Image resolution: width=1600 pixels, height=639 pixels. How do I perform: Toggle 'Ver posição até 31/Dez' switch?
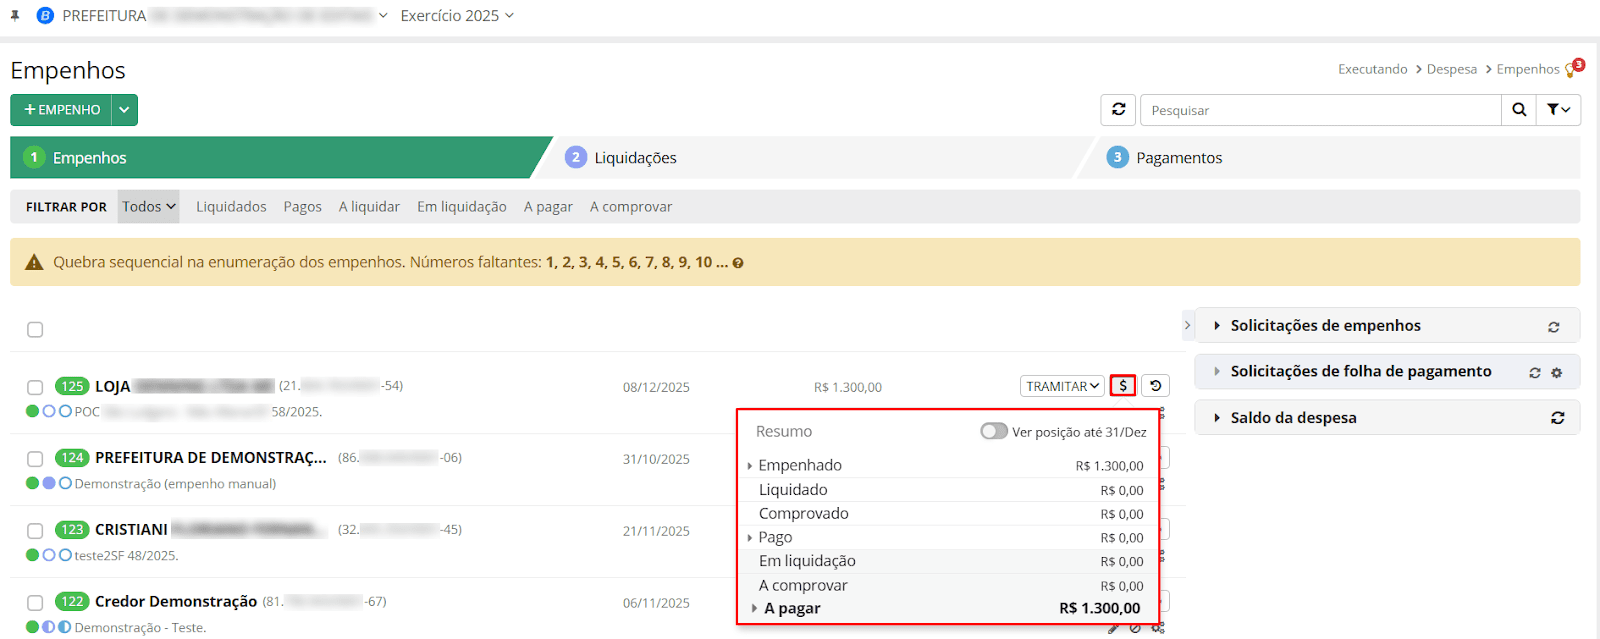pos(993,431)
